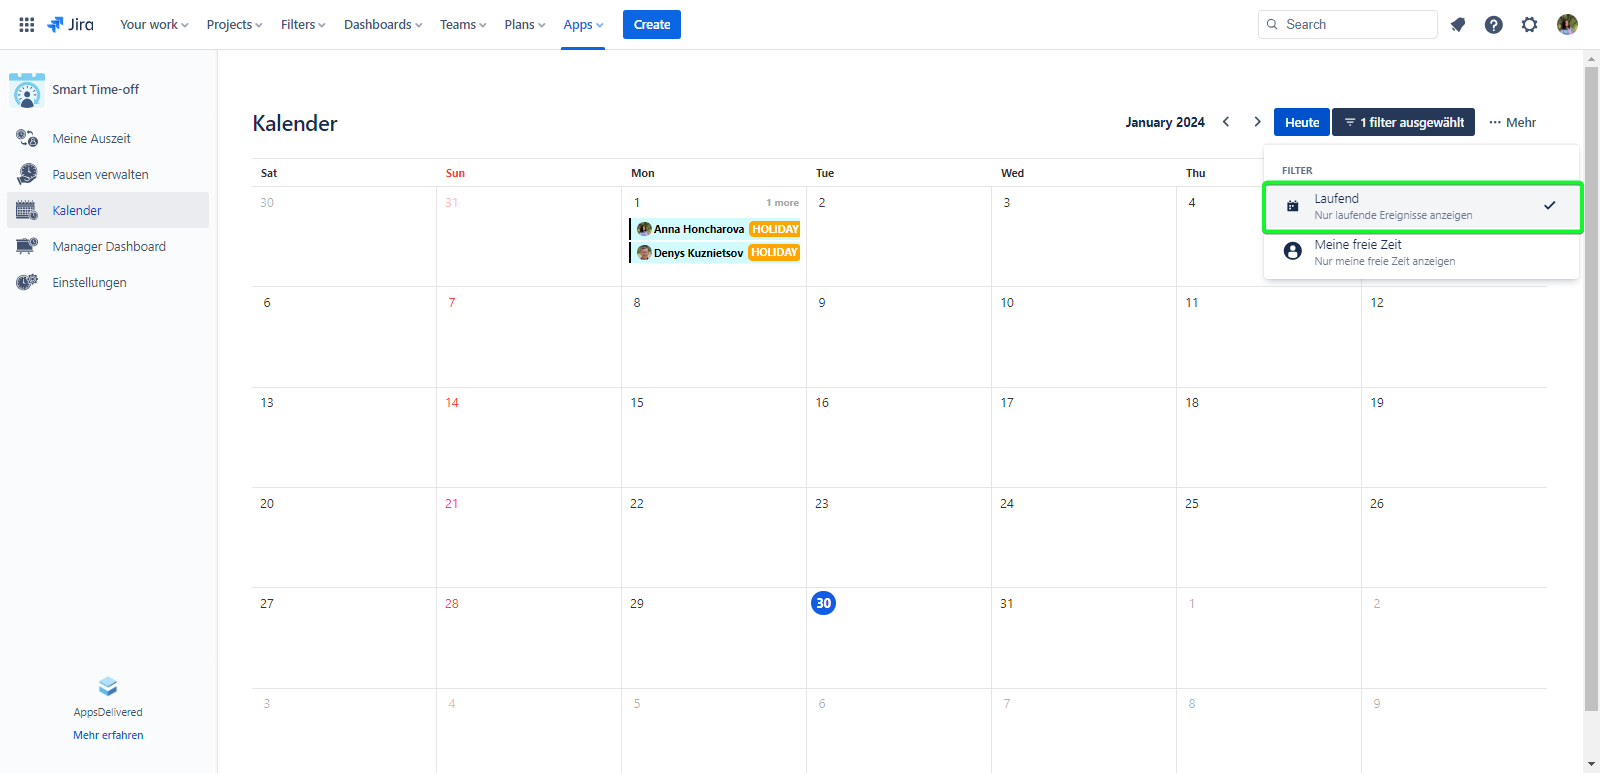The width and height of the screenshot is (1600, 773).
Task: Click the Smart Time-off app logo
Action: pos(27,90)
